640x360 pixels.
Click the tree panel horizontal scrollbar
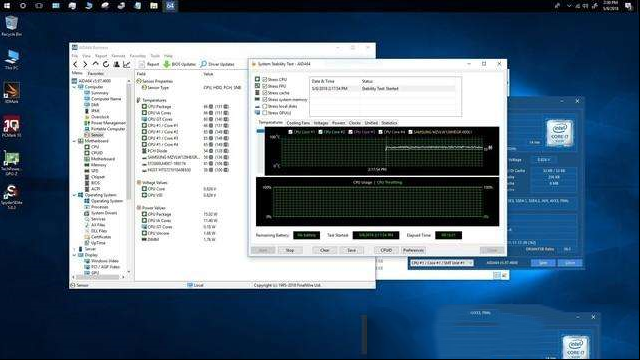coord(98,277)
